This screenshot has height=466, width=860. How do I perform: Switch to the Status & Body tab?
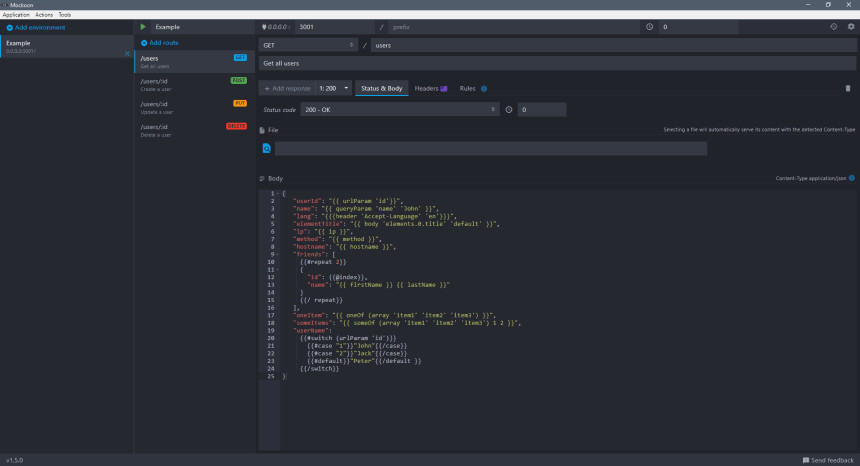382,88
